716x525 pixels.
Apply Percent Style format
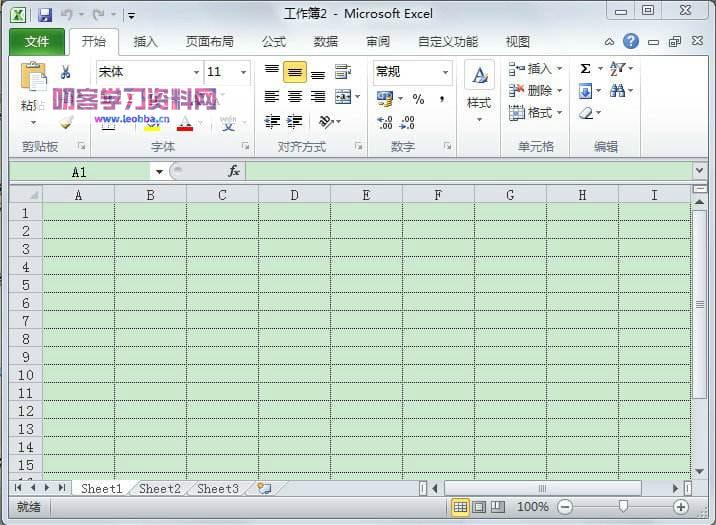pyautogui.click(x=418, y=99)
